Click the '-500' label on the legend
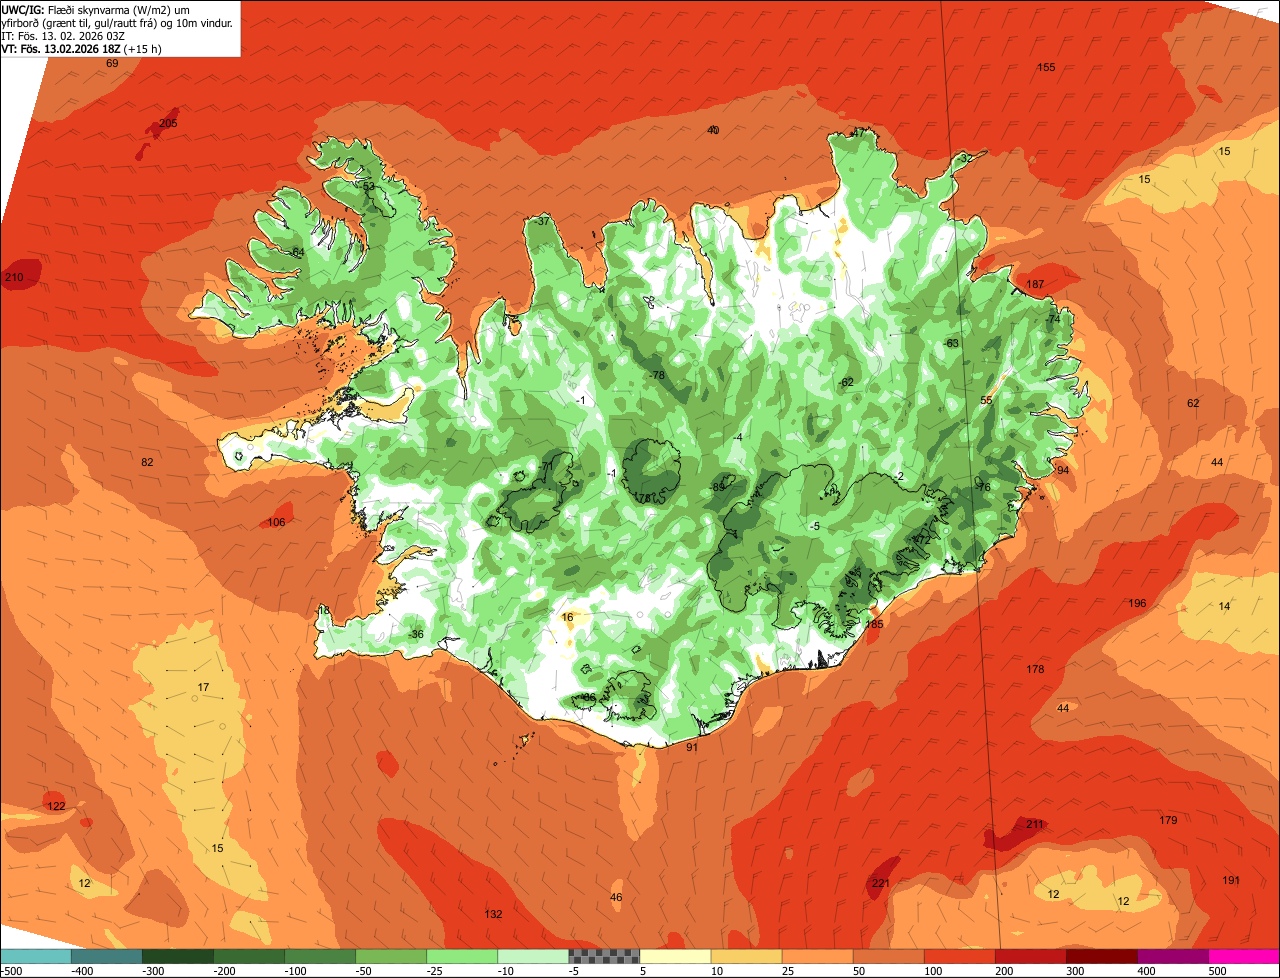 coord(11,971)
